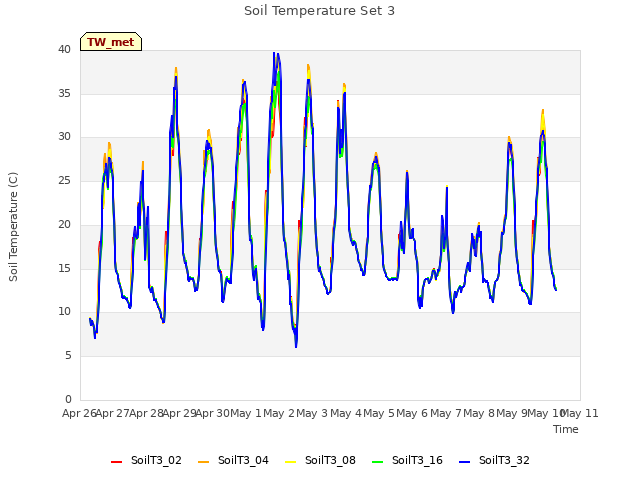Click the chart title Soil Temperature Set 3
Screen dimensions: 640x480
[319, 11]
